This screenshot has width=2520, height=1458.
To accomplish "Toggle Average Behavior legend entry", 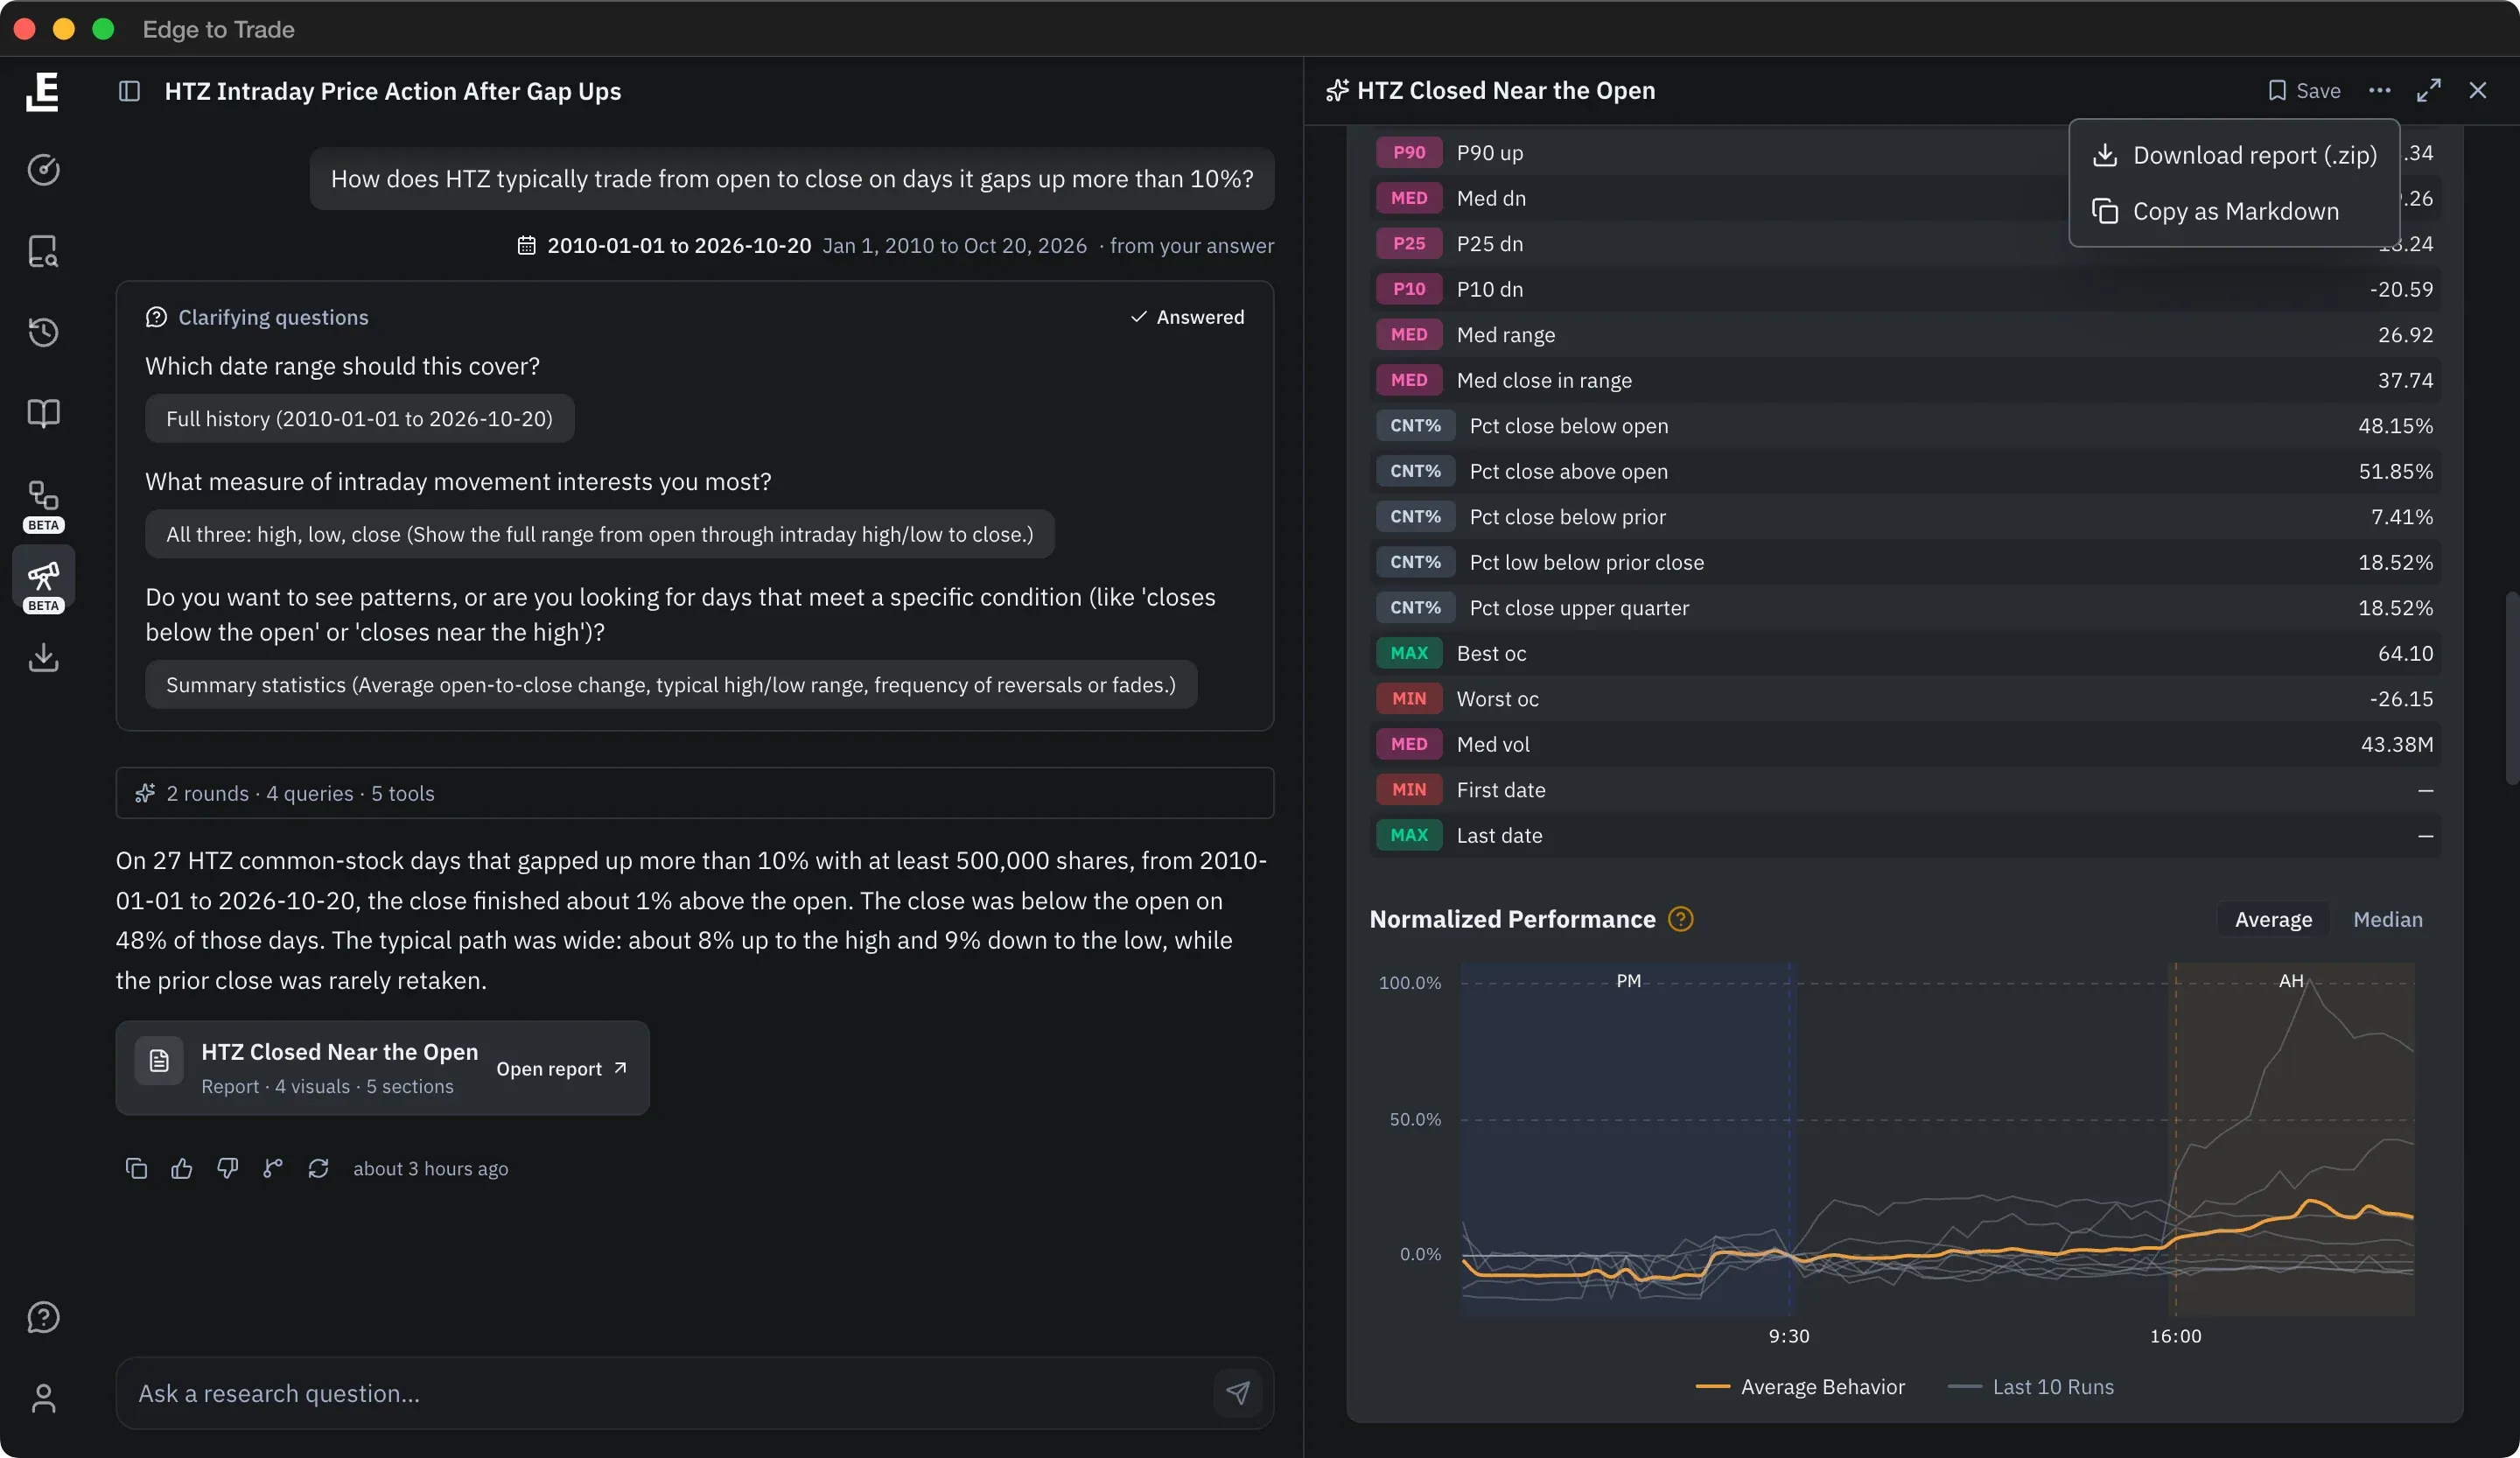I will coord(1800,1387).
